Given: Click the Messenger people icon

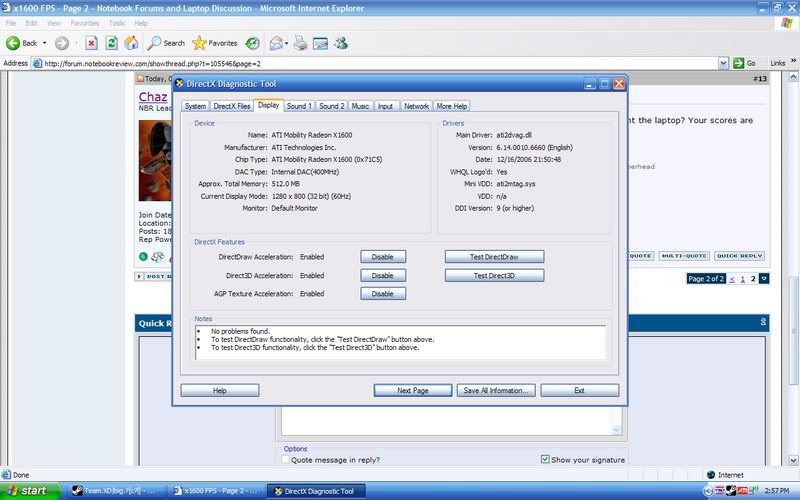Looking at the screenshot, I should 341,43.
